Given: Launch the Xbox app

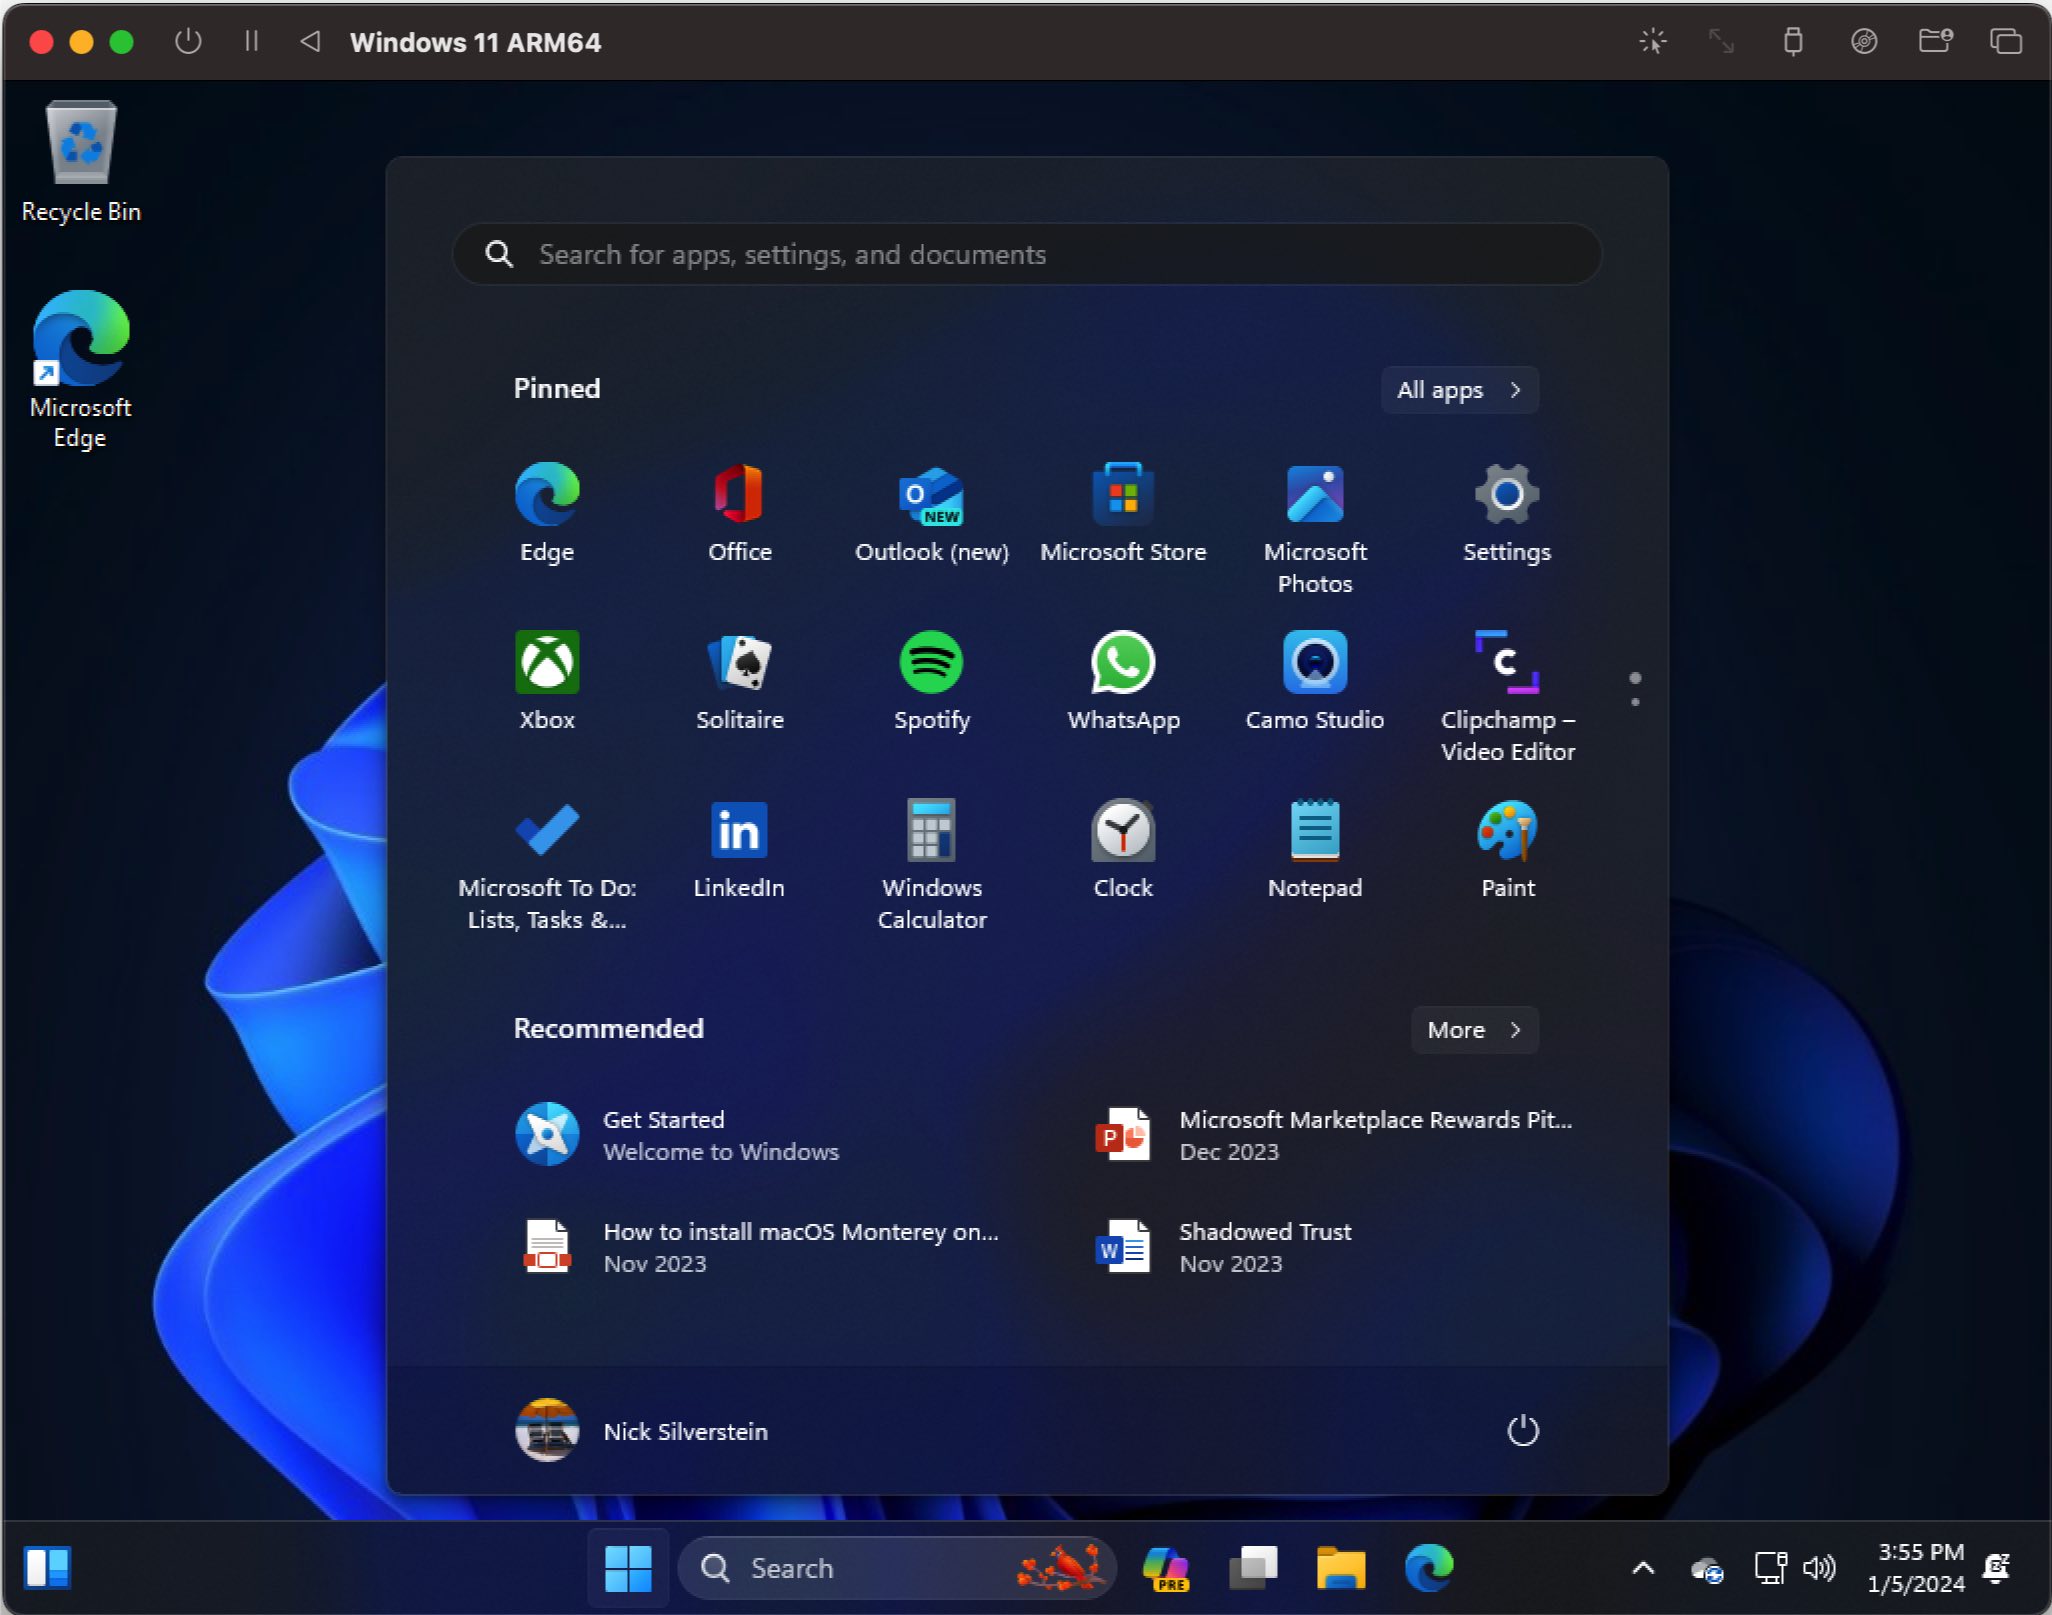Looking at the screenshot, I should pos(546,682).
